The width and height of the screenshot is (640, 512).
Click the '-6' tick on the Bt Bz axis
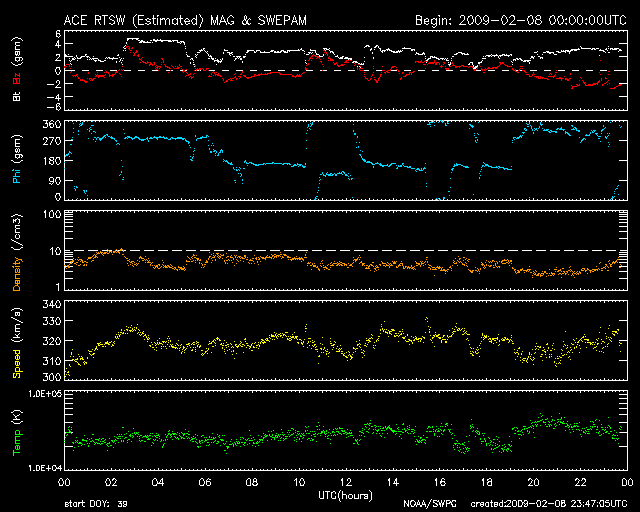[x=54, y=107]
